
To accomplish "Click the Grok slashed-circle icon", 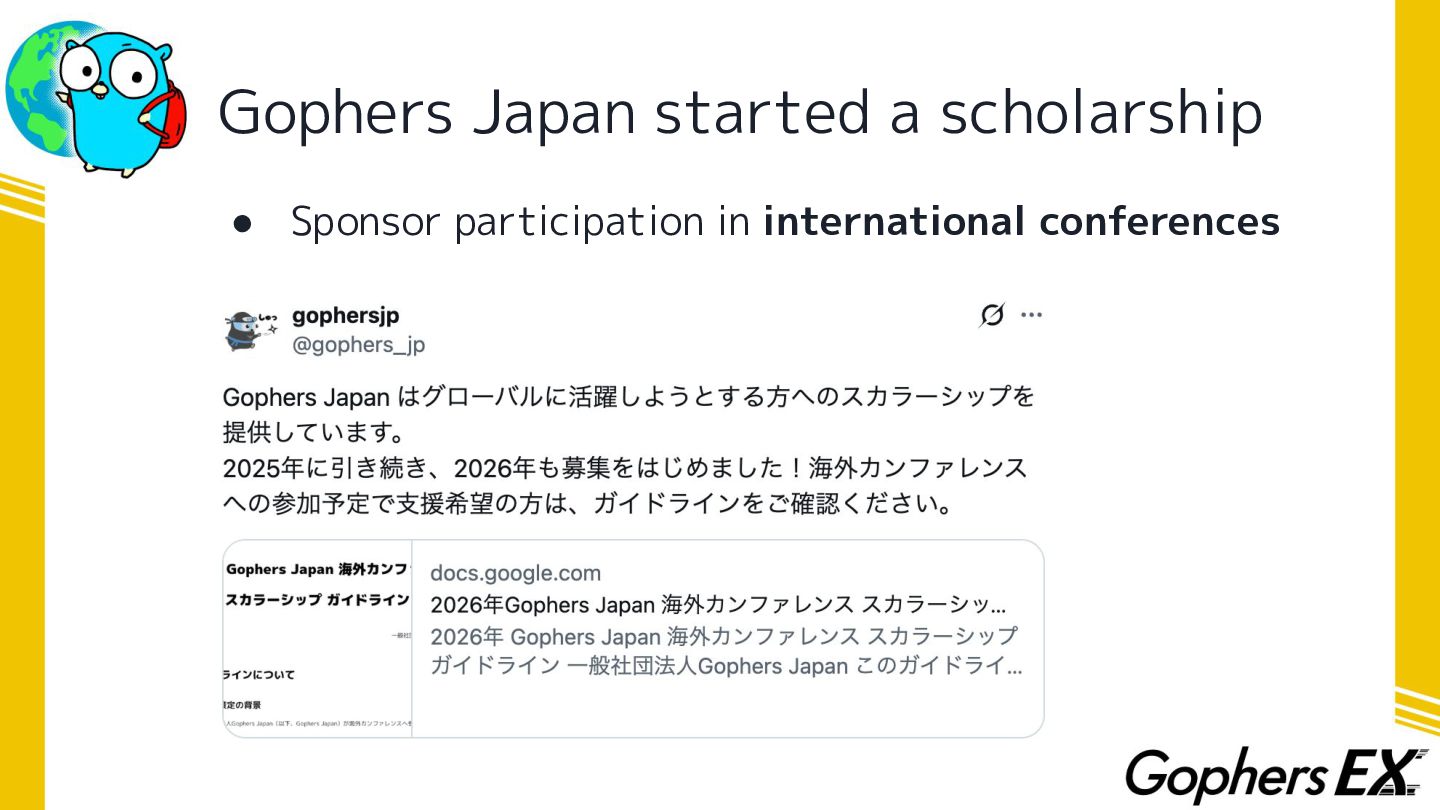I will point(991,316).
